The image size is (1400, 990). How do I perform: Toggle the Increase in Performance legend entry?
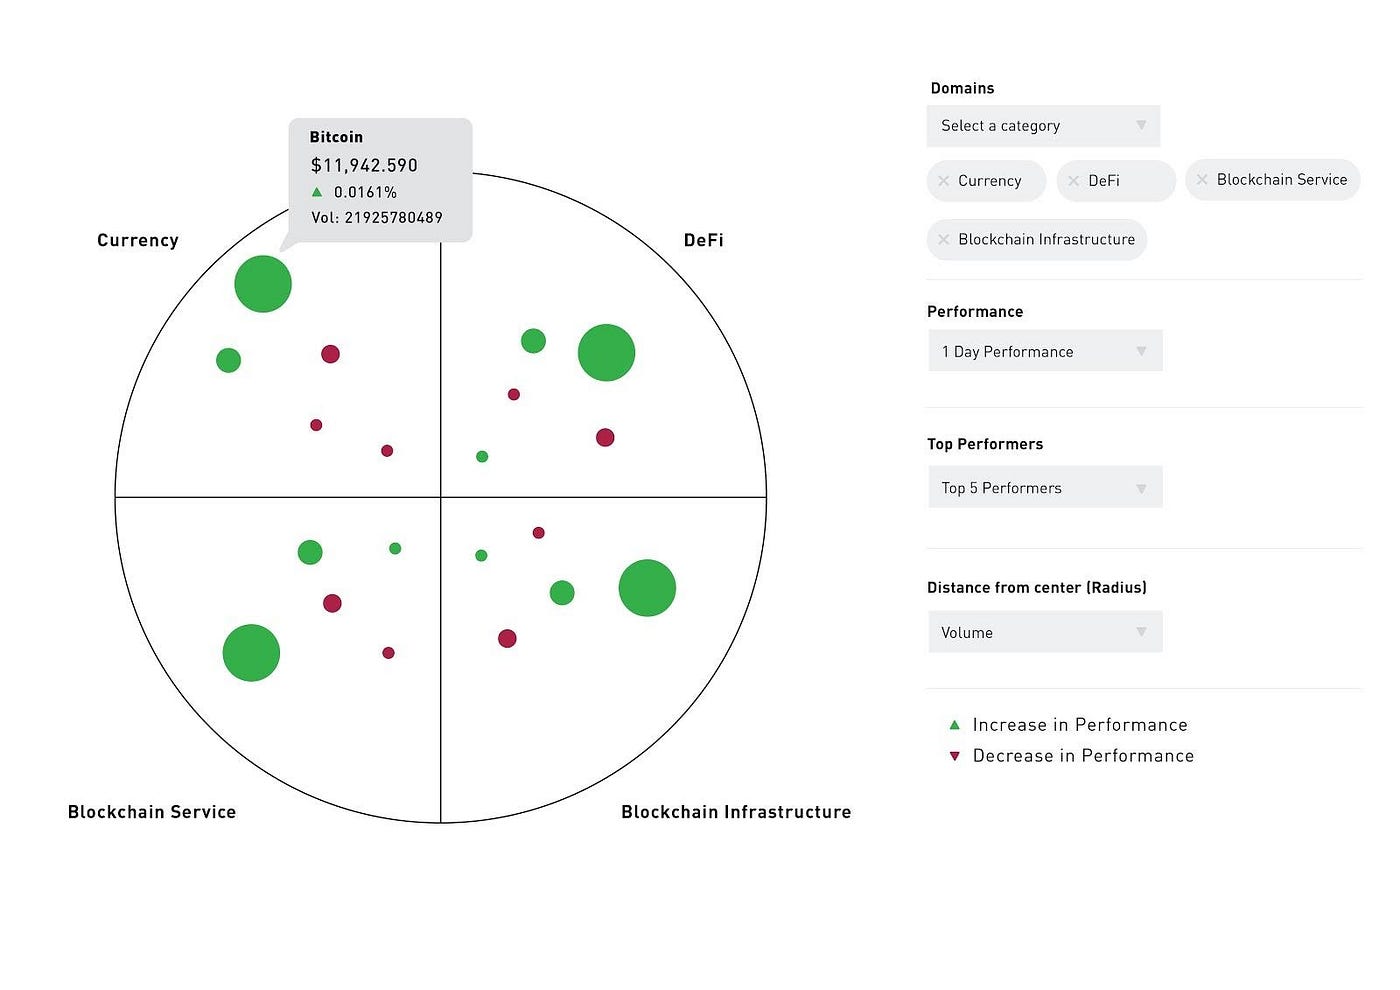click(1079, 724)
